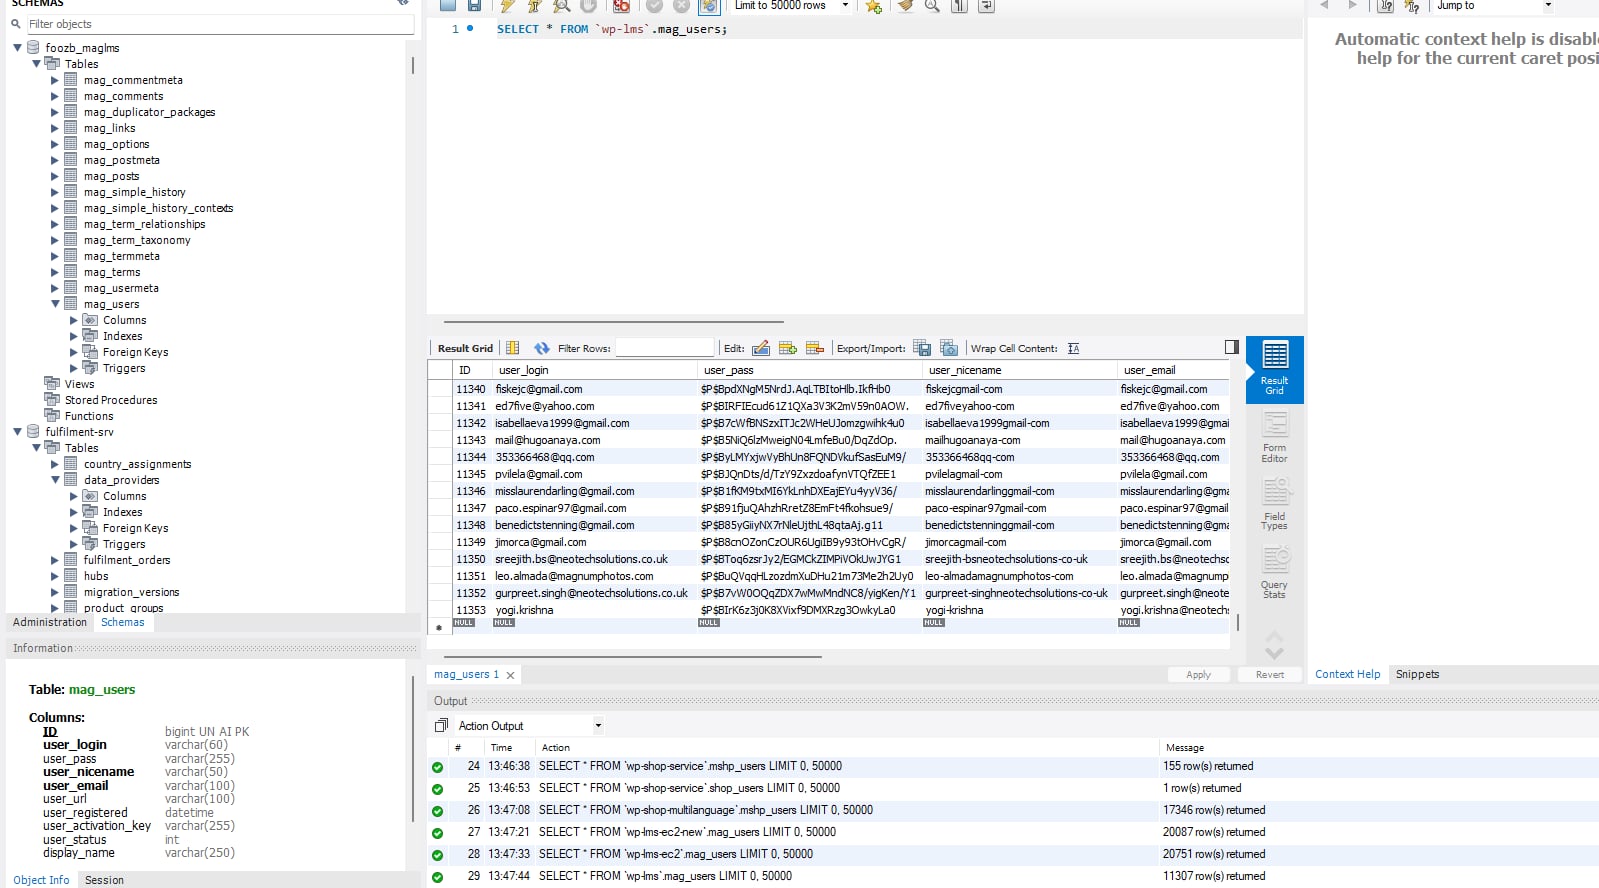Screen dimensions: 1599x888
Task: Toggle stop-on-error script execution icon
Action: [621, 5]
